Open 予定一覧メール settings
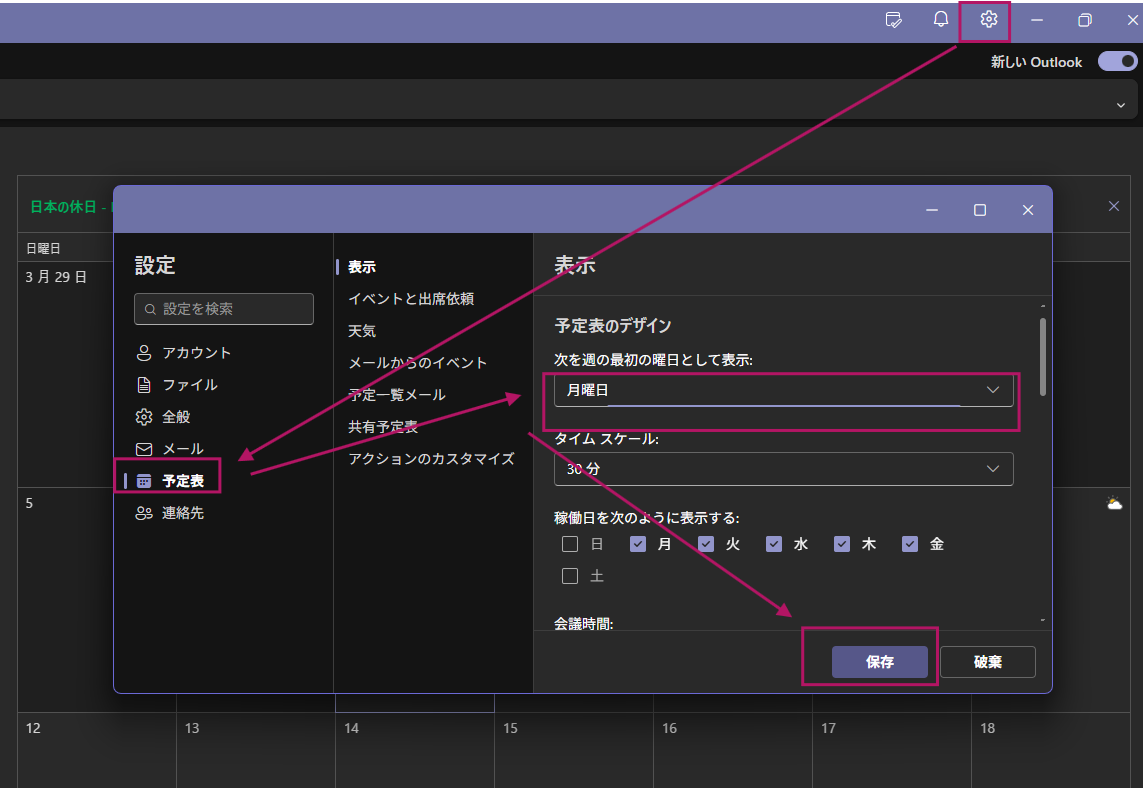Image resolution: width=1143 pixels, height=788 pixels. [397, 395]
